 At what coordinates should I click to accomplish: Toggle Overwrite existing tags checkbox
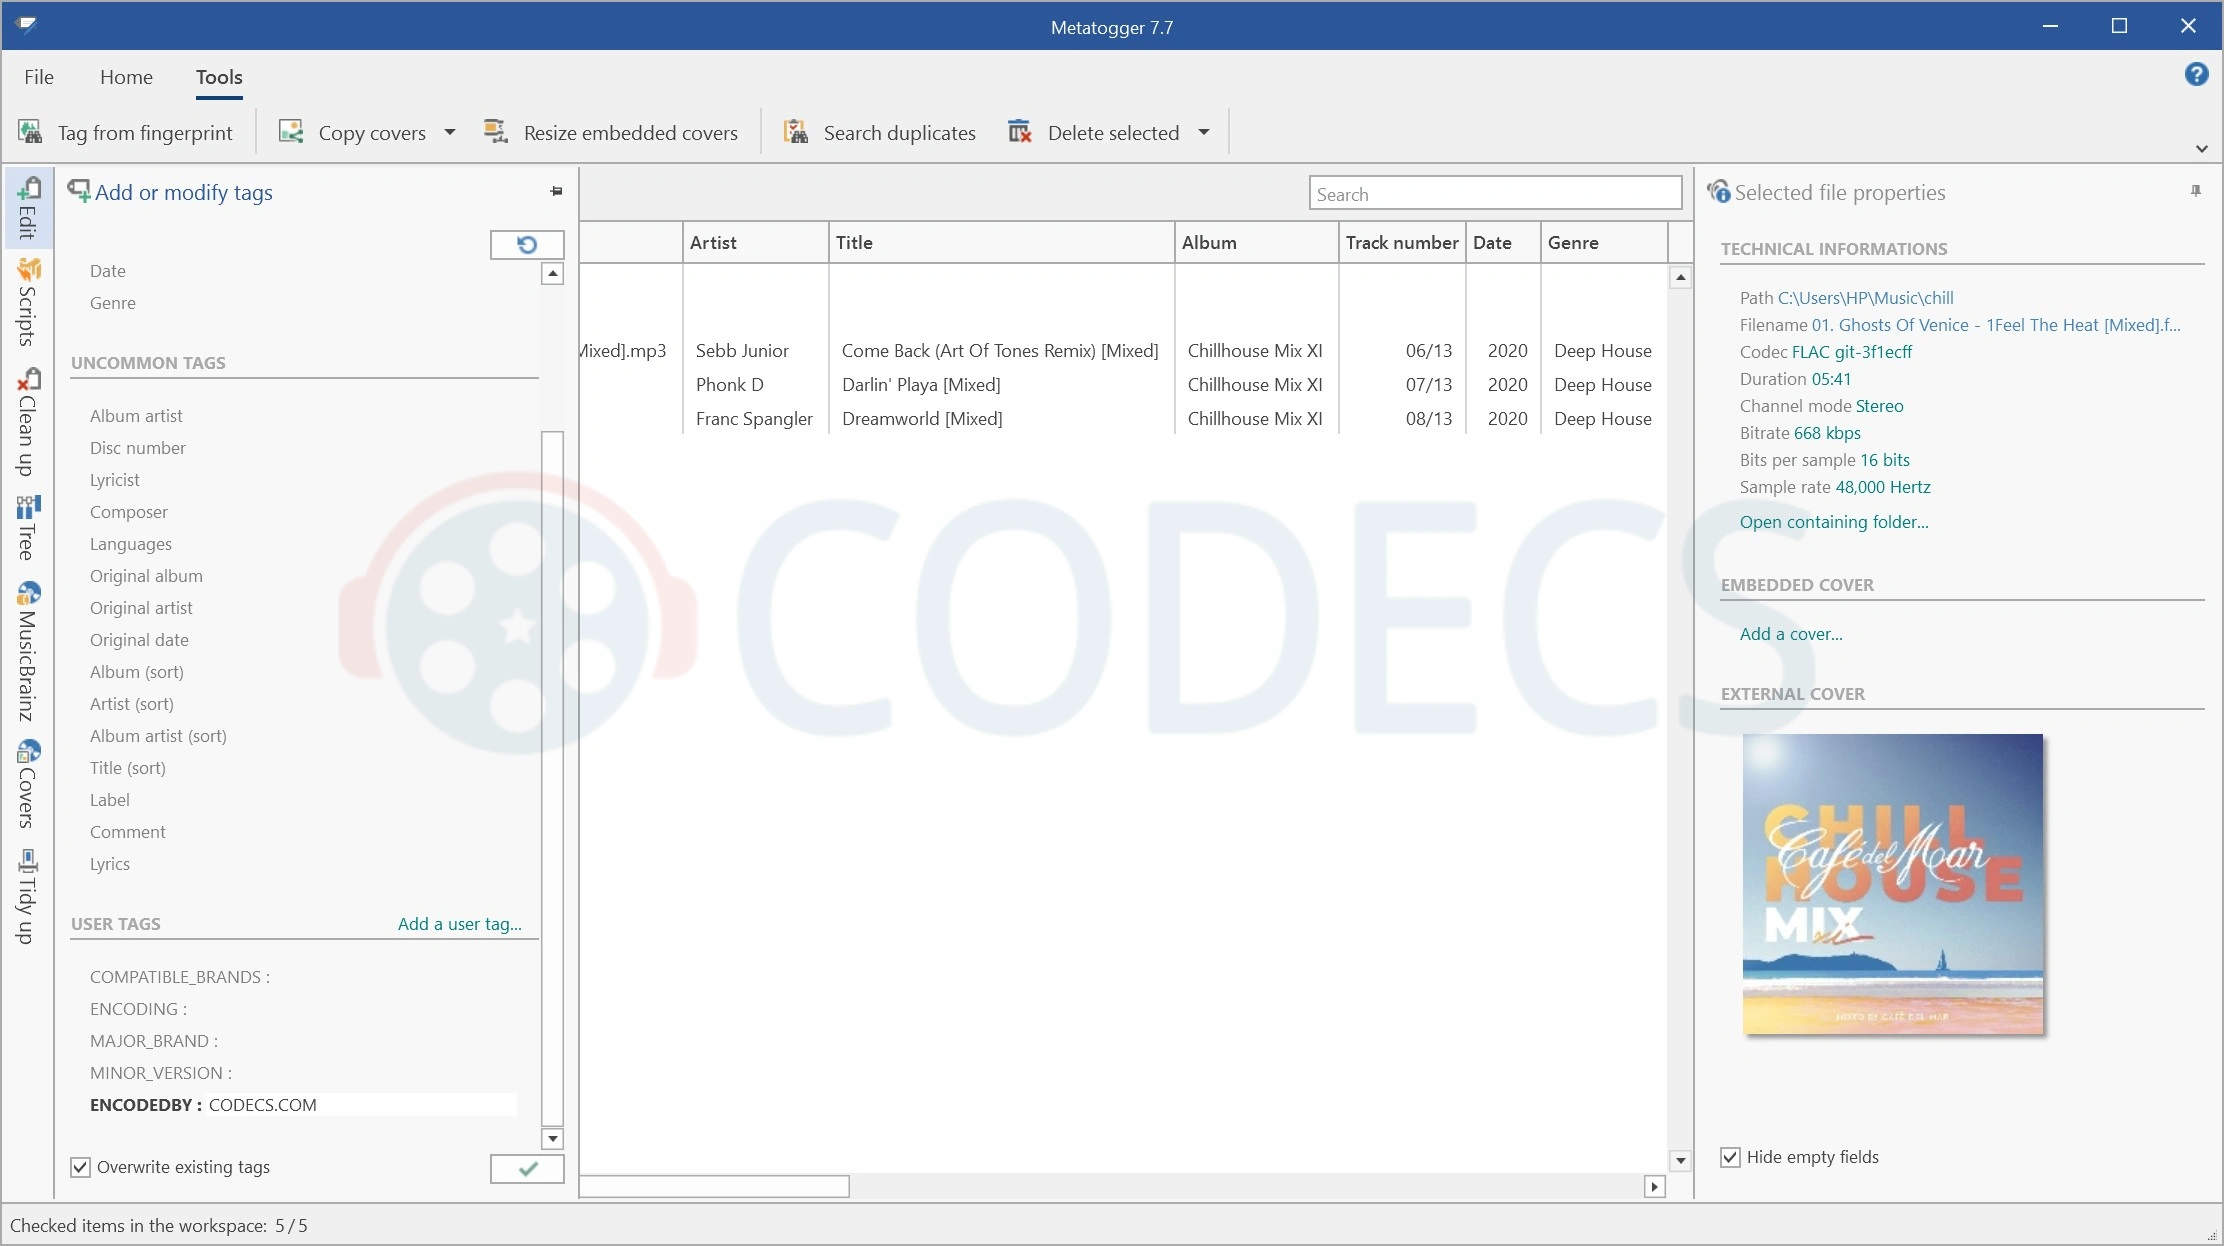pos(81,1167)
